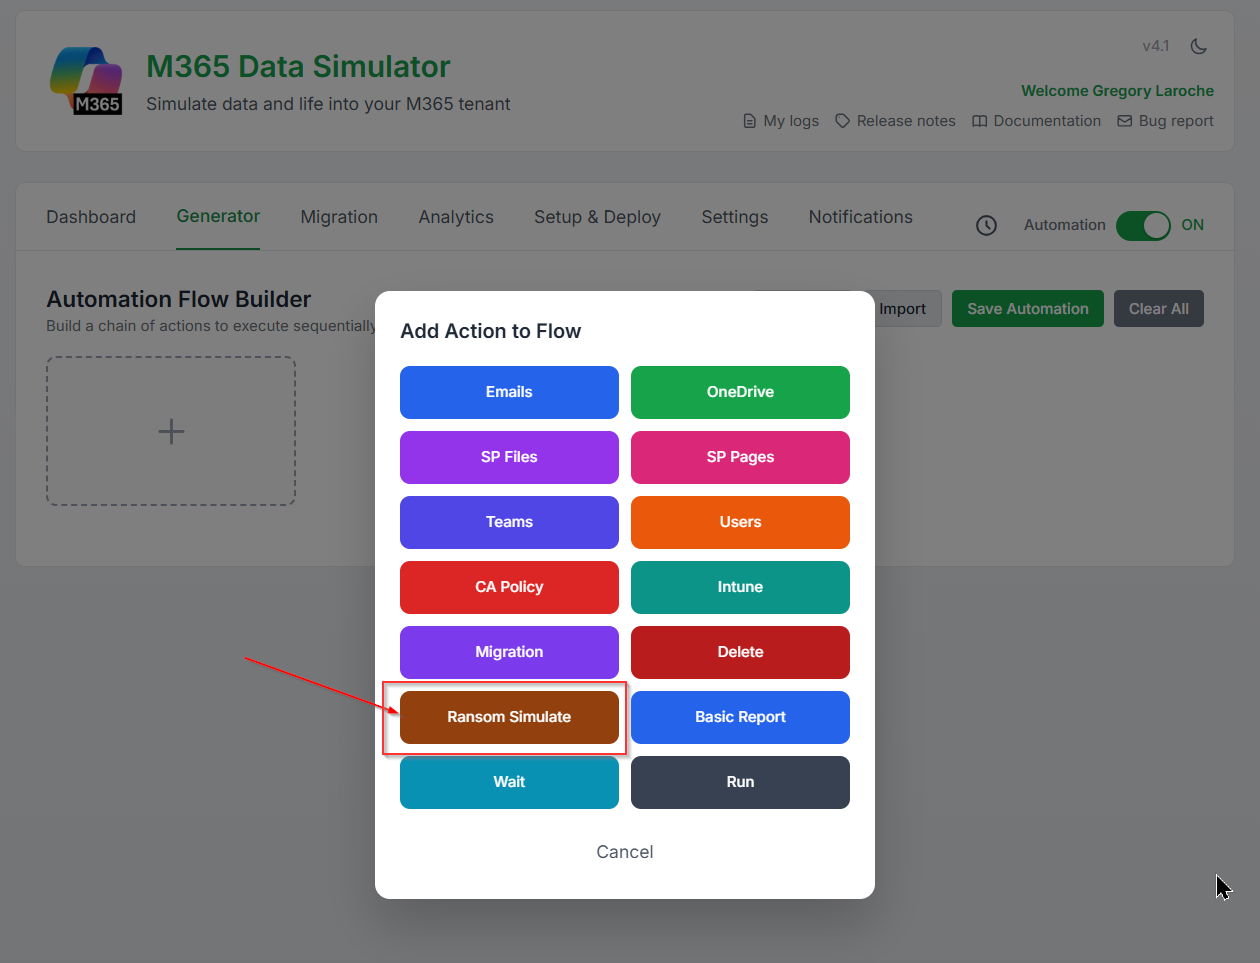Open Release notes from the header
Screen dimensions: 1260x963
pyautogui.click(x=895, y=121)
